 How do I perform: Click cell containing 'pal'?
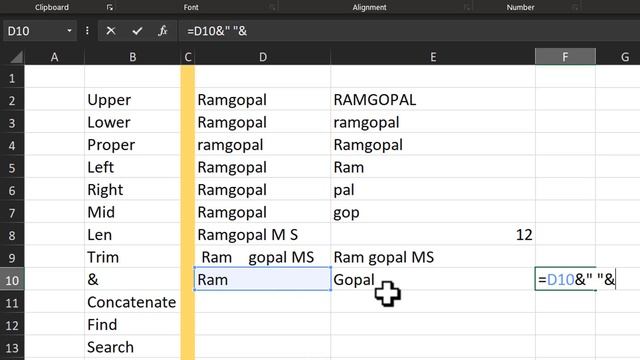click(x=433, y=190)
